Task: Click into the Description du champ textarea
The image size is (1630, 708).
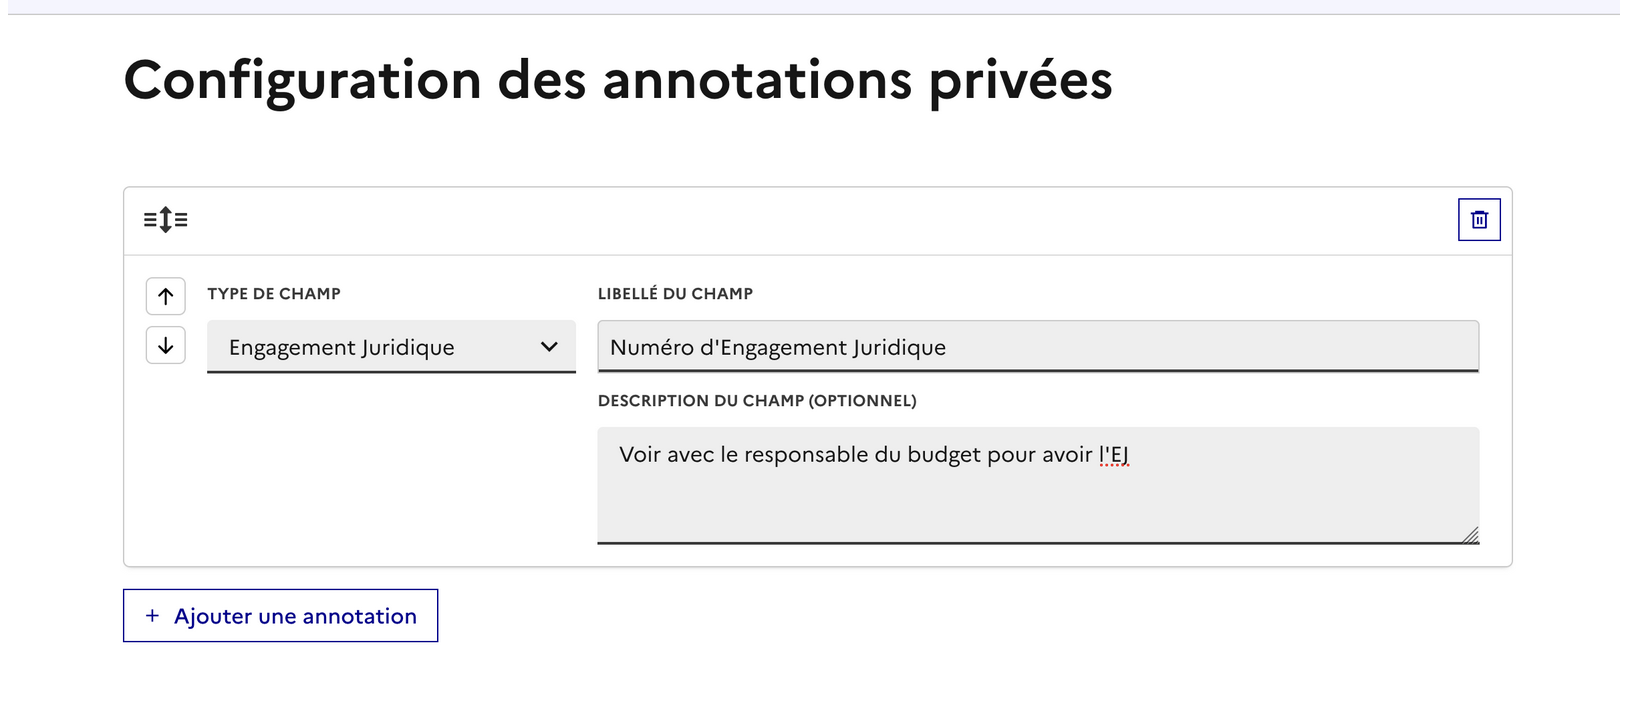Action: [1038, 500]
